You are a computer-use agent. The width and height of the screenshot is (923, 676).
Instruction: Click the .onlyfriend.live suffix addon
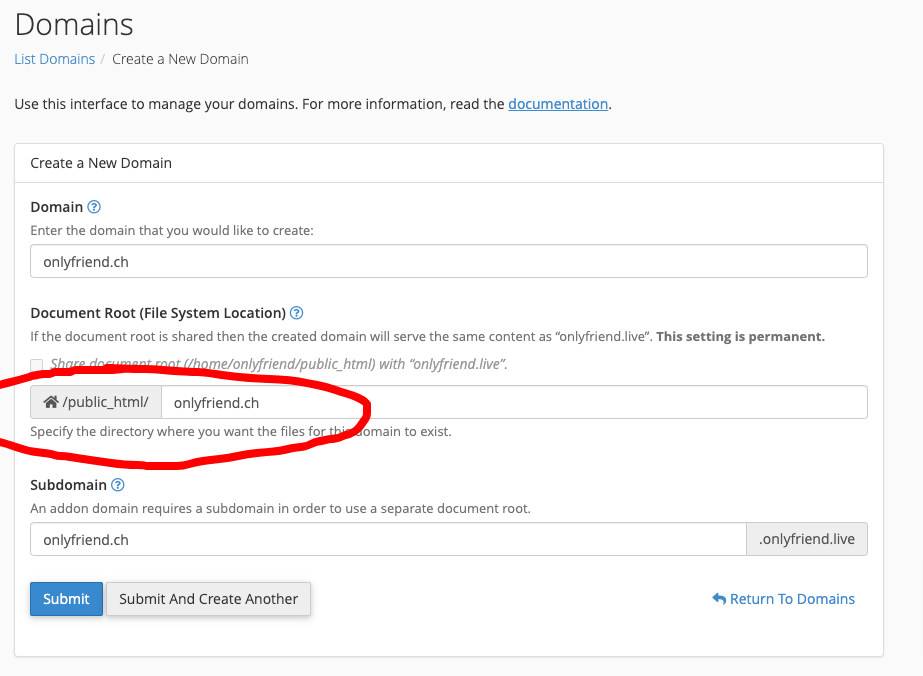[806, 539]
